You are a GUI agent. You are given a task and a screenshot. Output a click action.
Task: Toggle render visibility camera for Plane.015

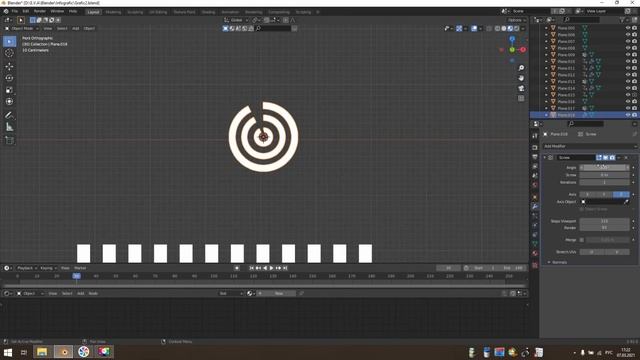coord(634,95)
